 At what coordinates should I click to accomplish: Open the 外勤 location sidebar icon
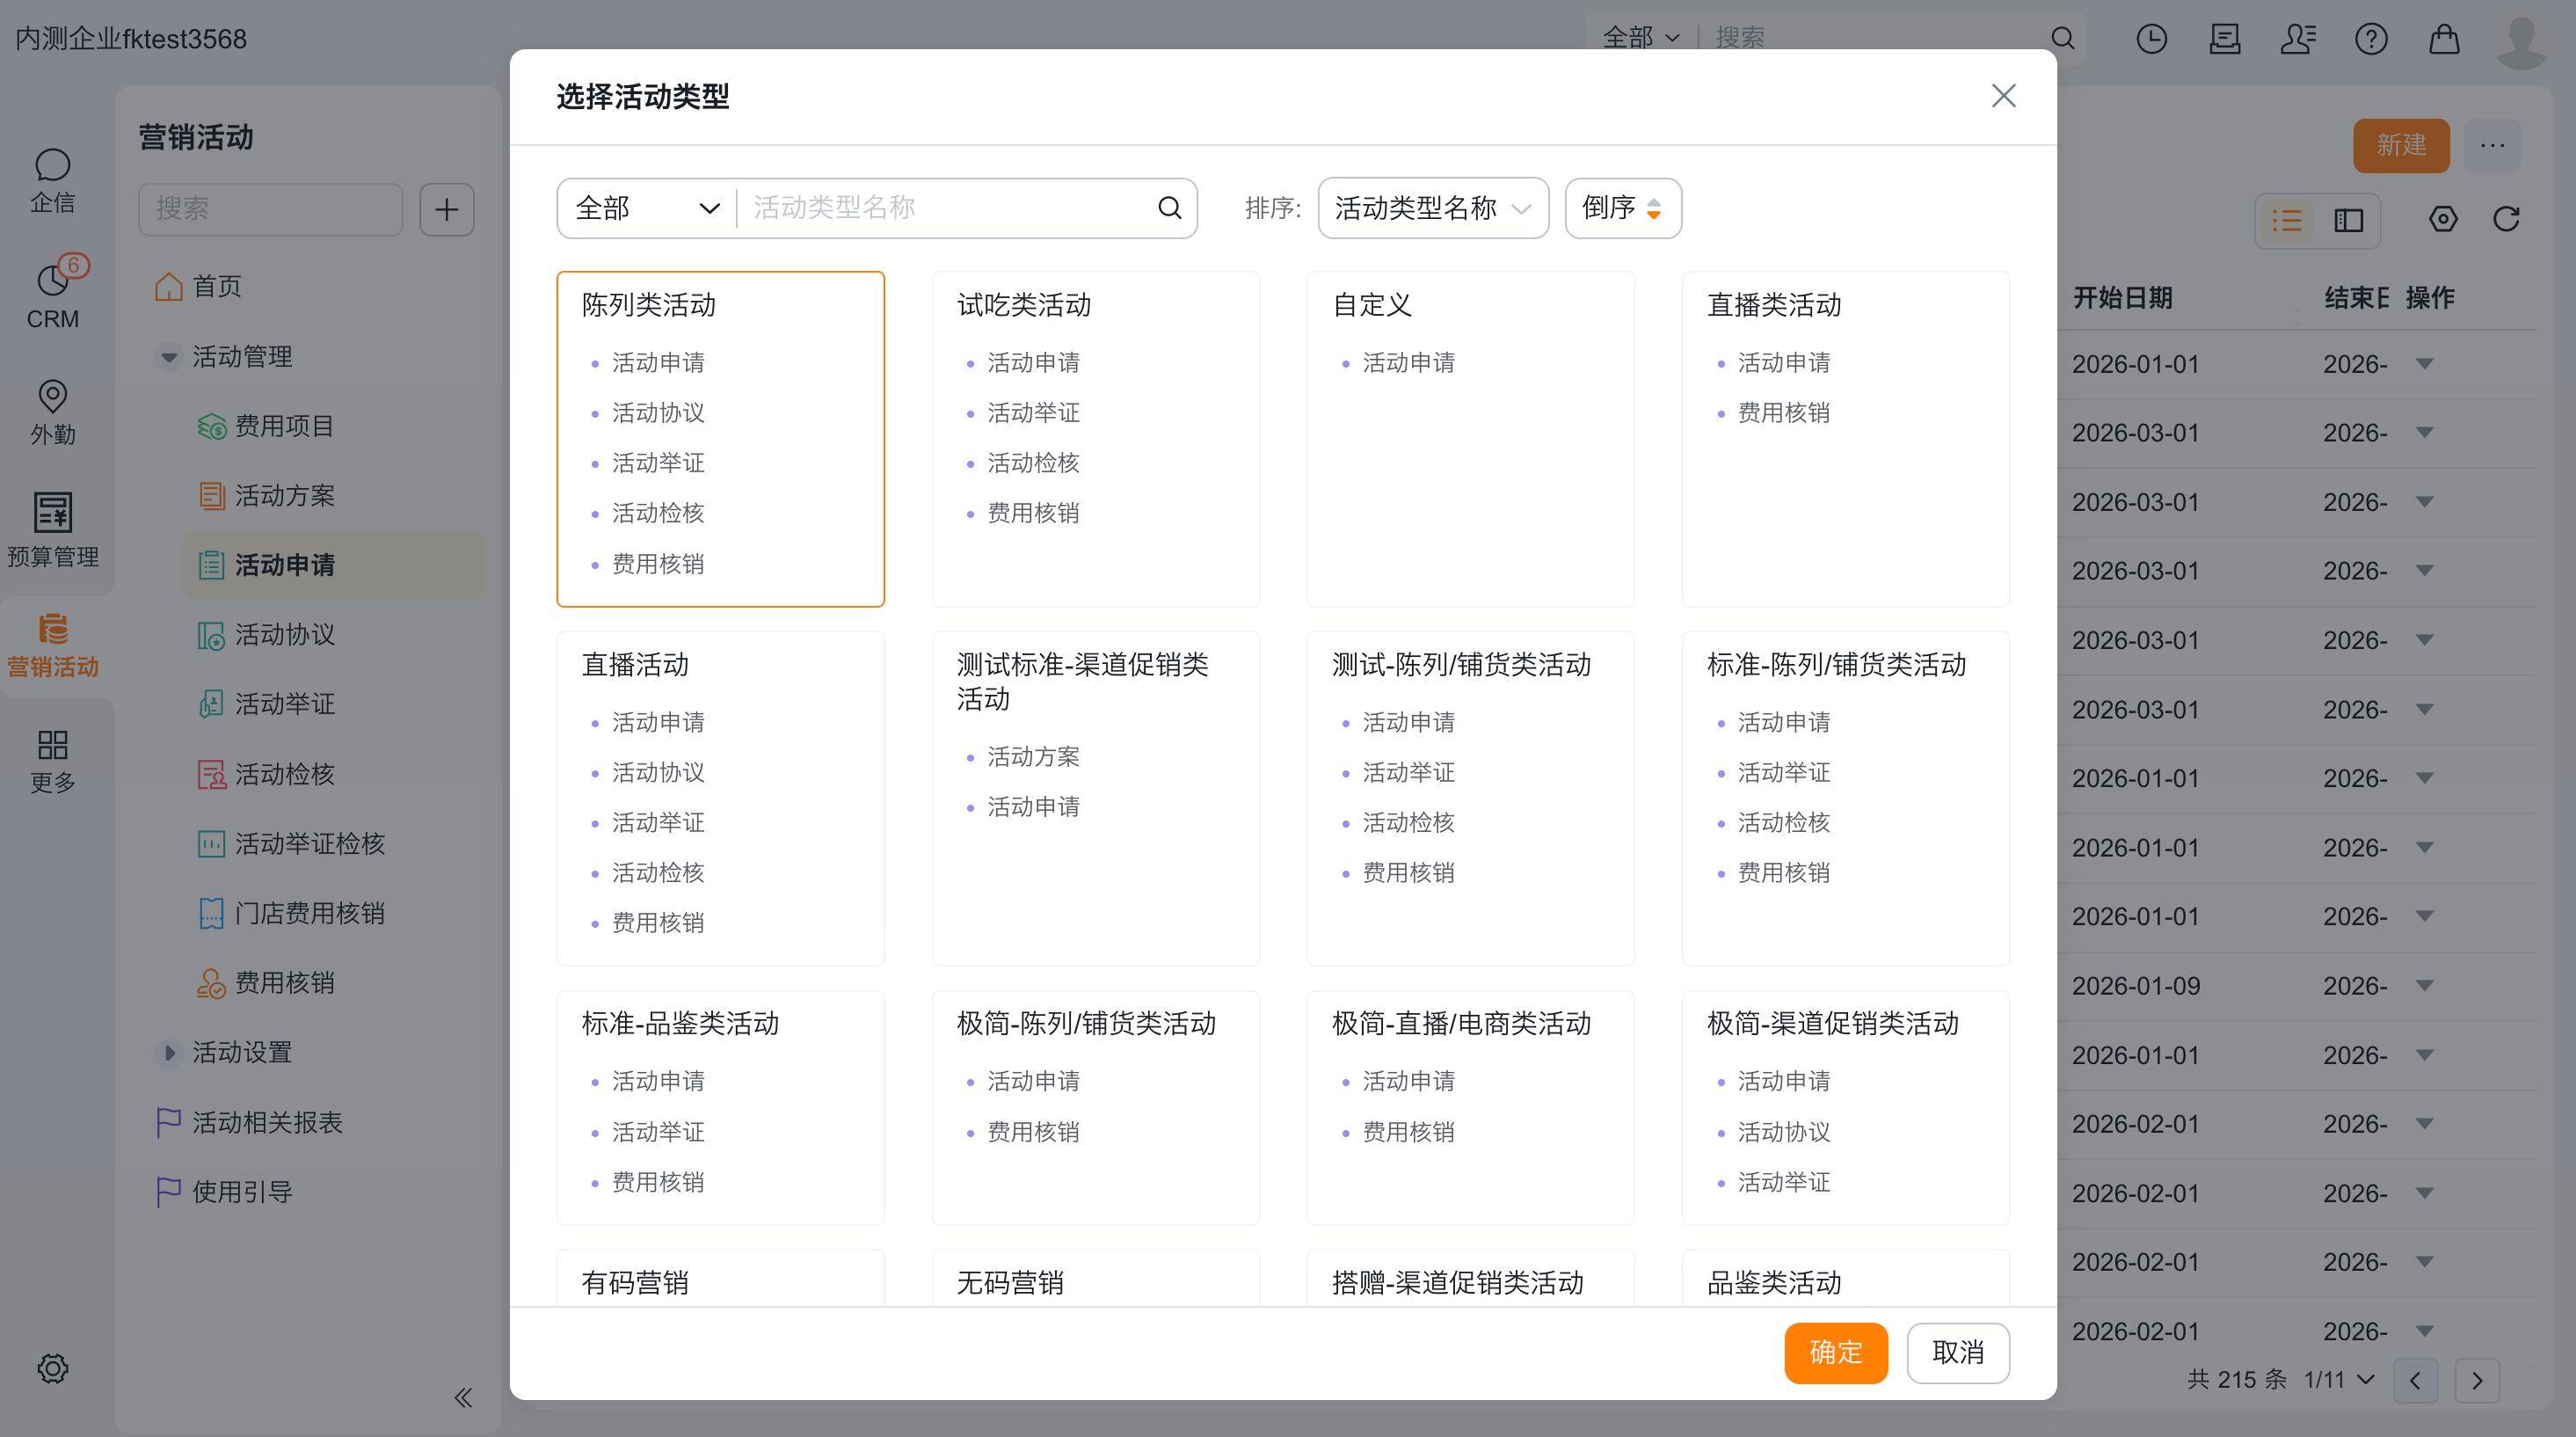[52, 412]
